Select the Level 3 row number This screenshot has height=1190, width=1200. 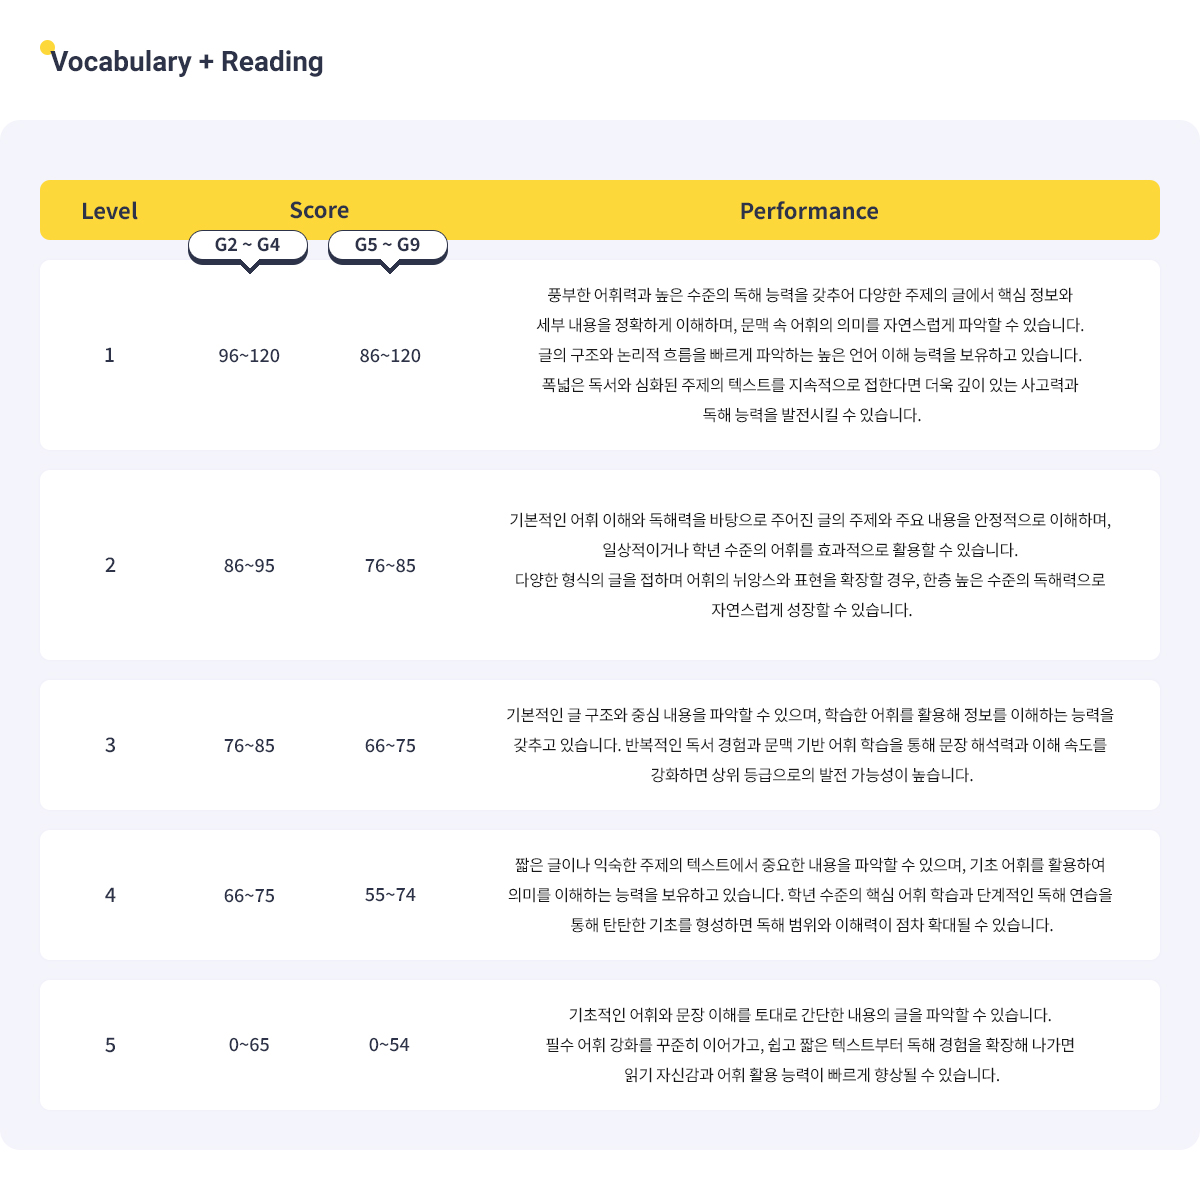coord(110,745)
